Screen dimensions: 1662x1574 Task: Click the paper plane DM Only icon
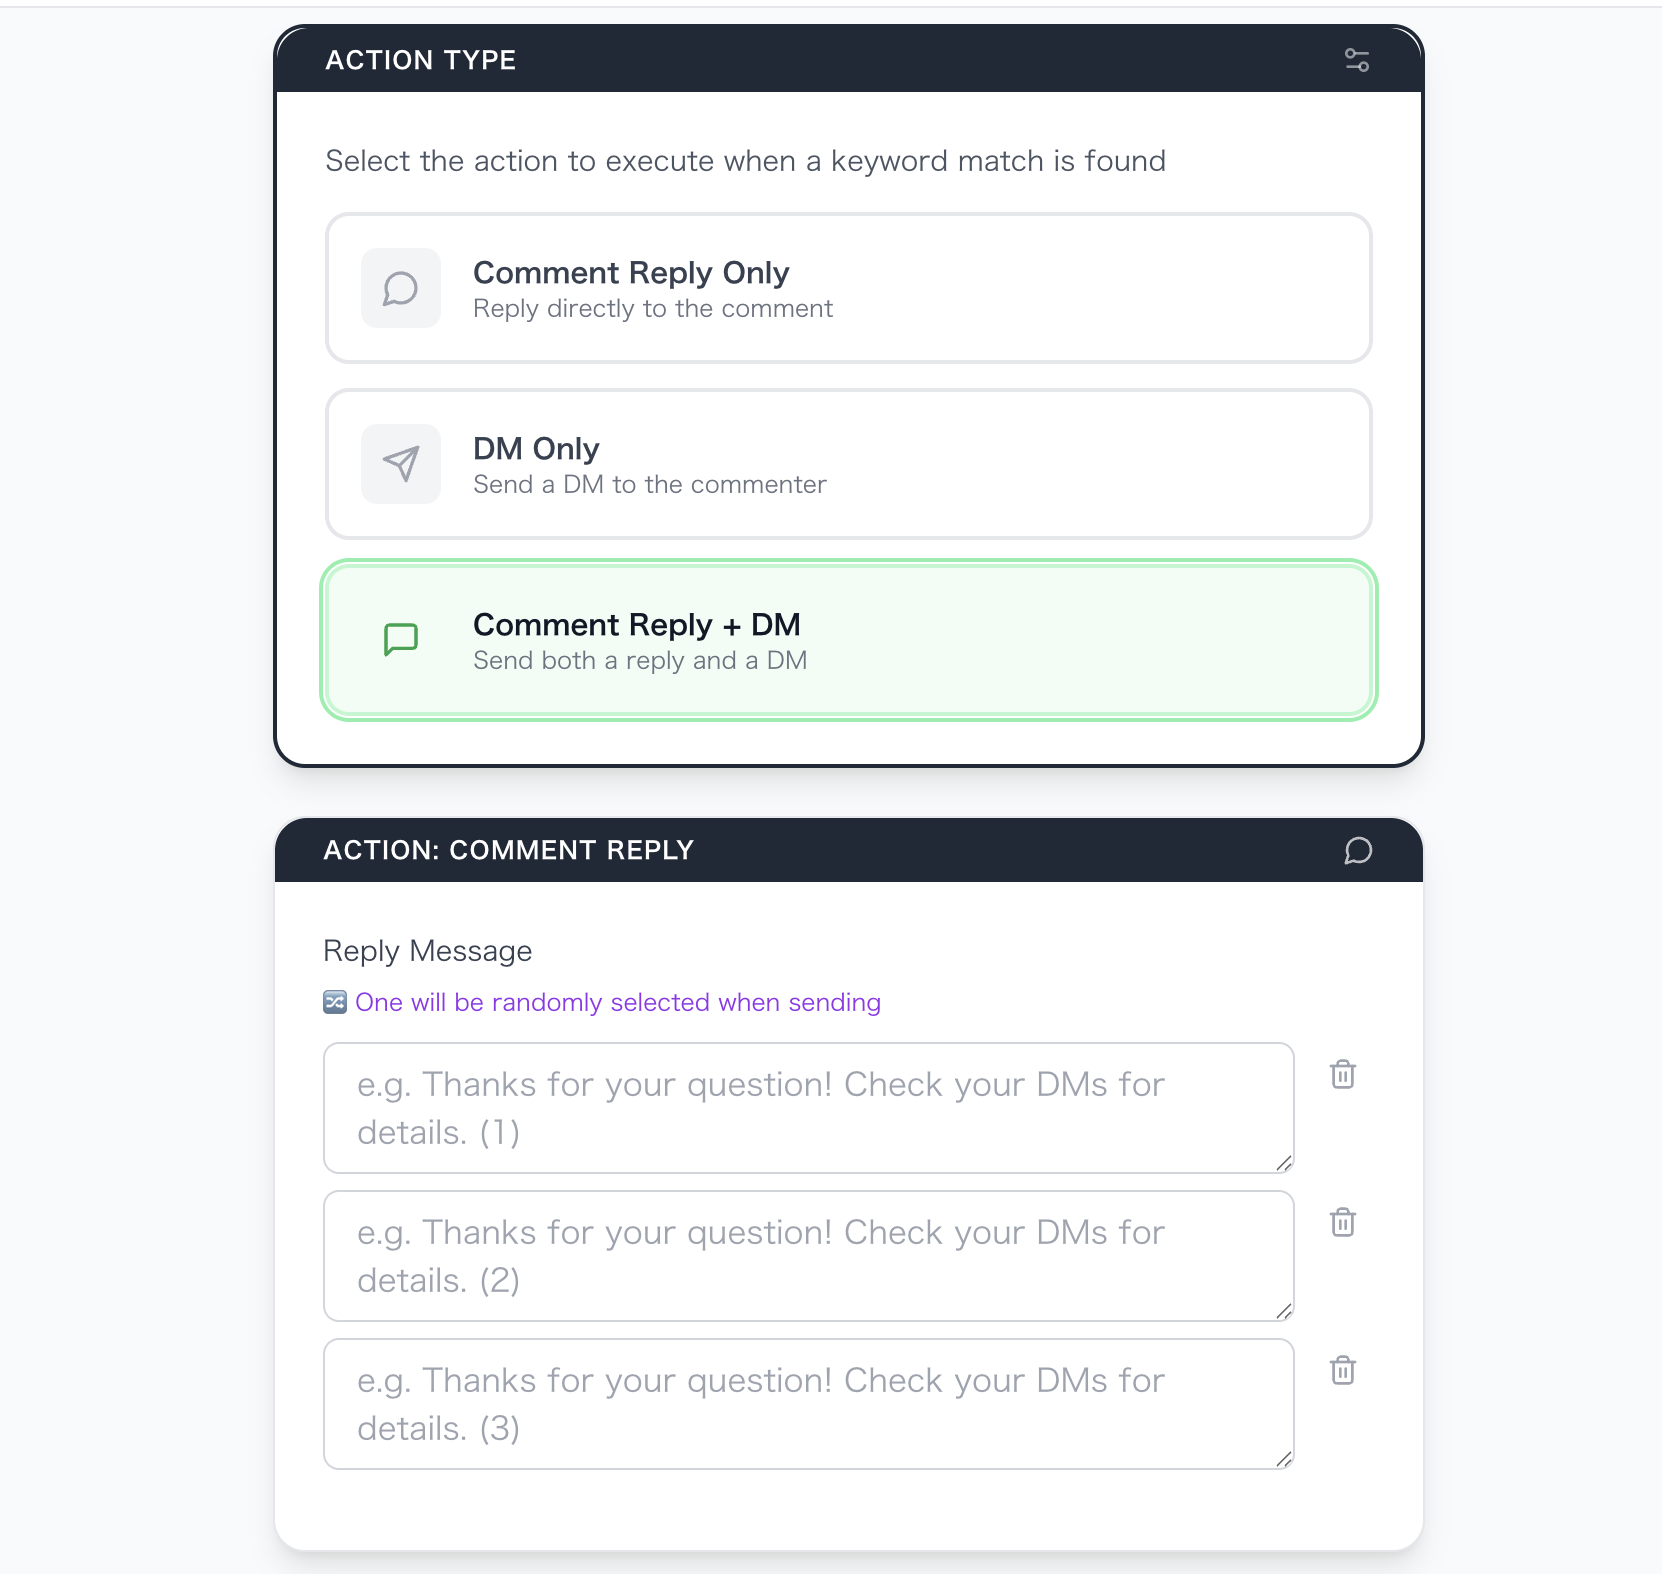[x=401, y=465]
